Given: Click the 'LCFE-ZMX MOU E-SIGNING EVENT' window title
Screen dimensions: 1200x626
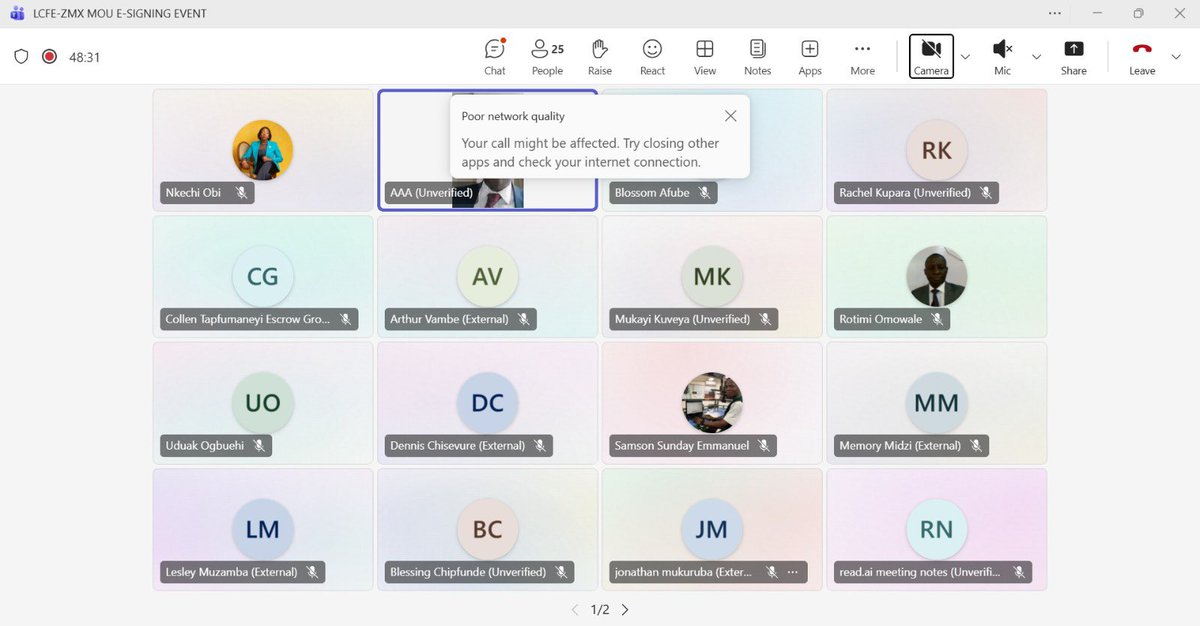Looking at the screenshot, I should click(x=119, y=13).
